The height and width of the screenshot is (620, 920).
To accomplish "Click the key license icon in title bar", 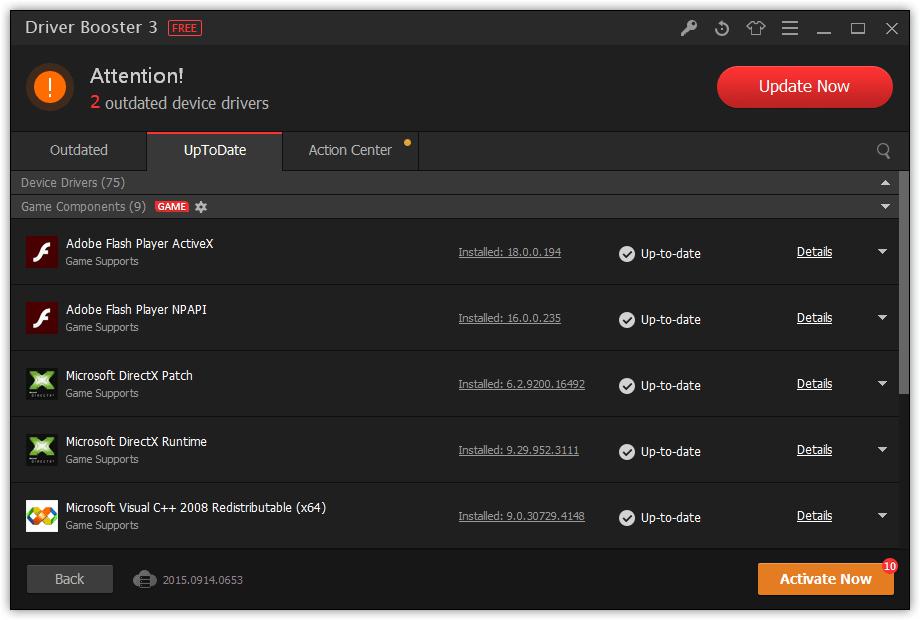I will pyautogui.click(x=689, y=28).
